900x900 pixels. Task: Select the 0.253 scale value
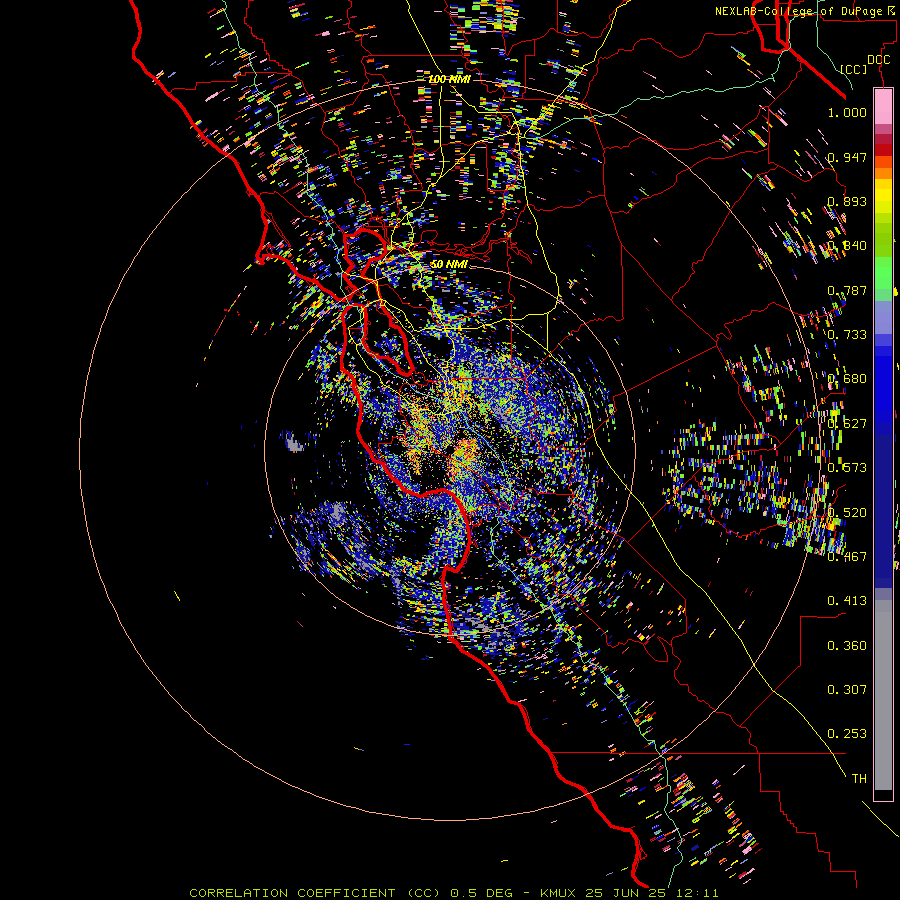847,734
